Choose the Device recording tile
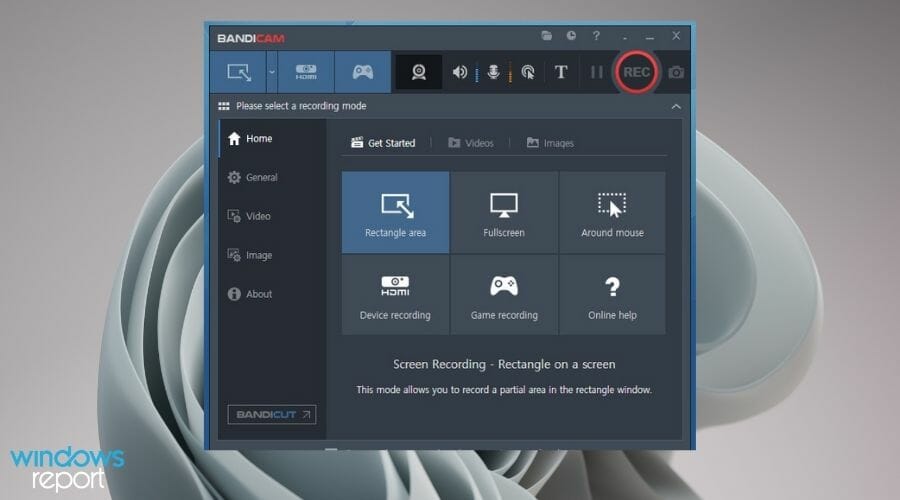 (395, 294)
